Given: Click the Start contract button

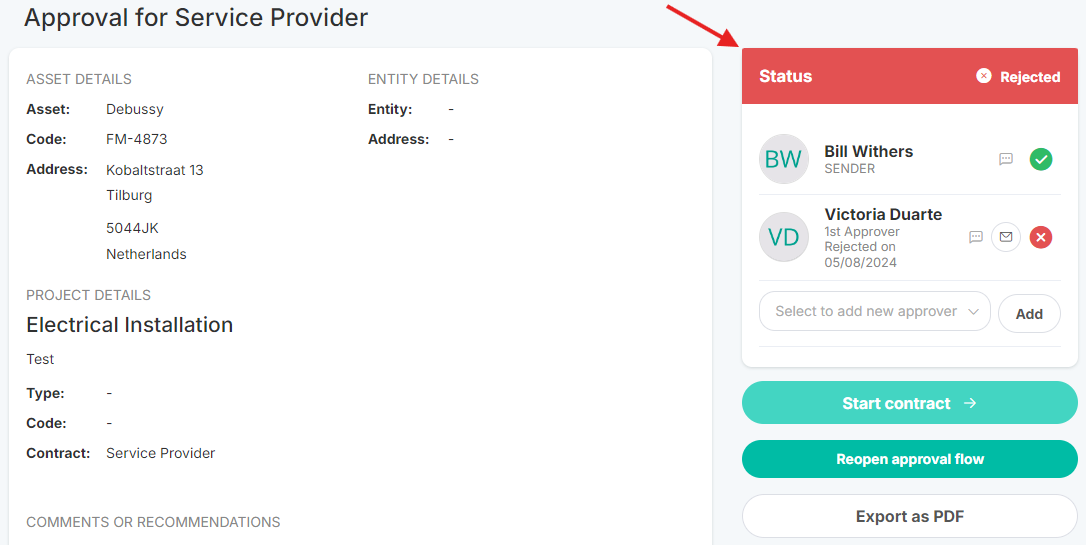Looking at the screenshot, I should pos(909,402).
